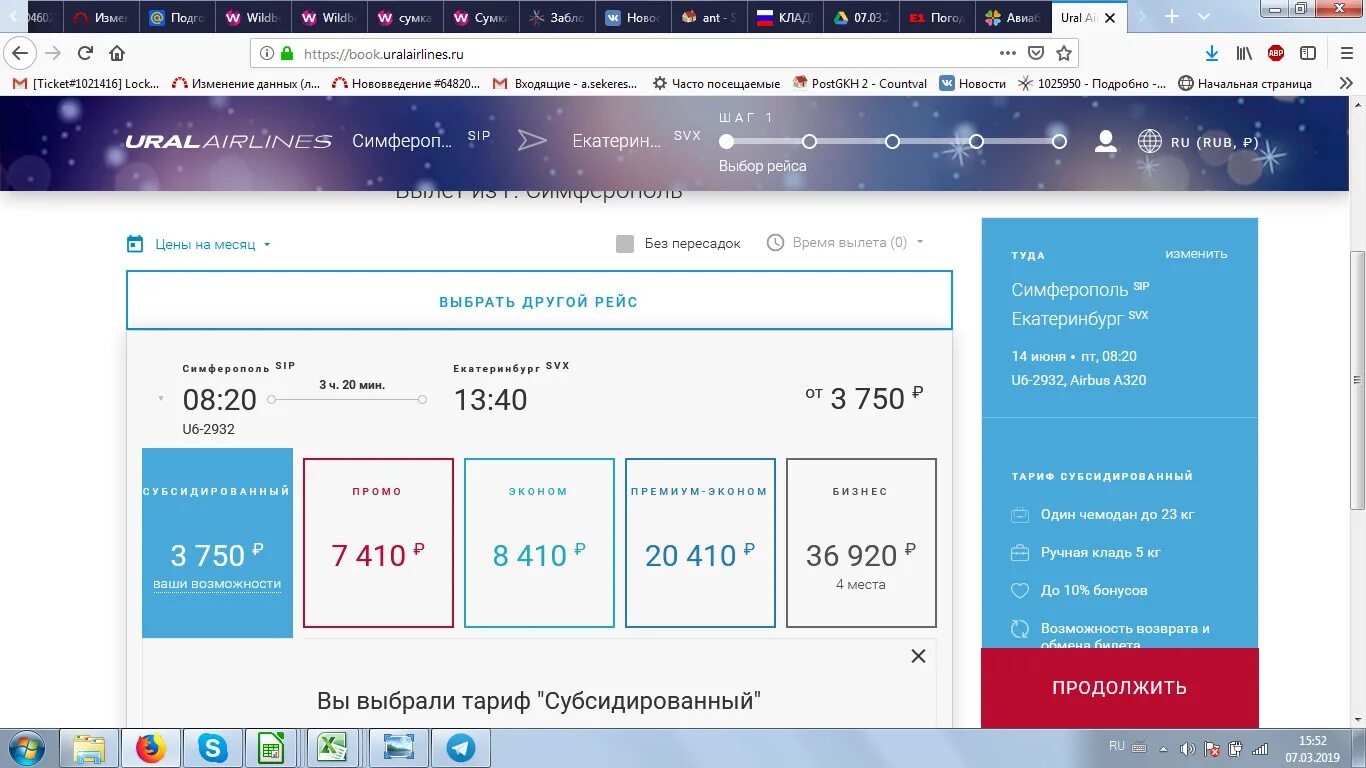Open Telegram from the taskbar
1366x768 pixels.
(460, 748)
